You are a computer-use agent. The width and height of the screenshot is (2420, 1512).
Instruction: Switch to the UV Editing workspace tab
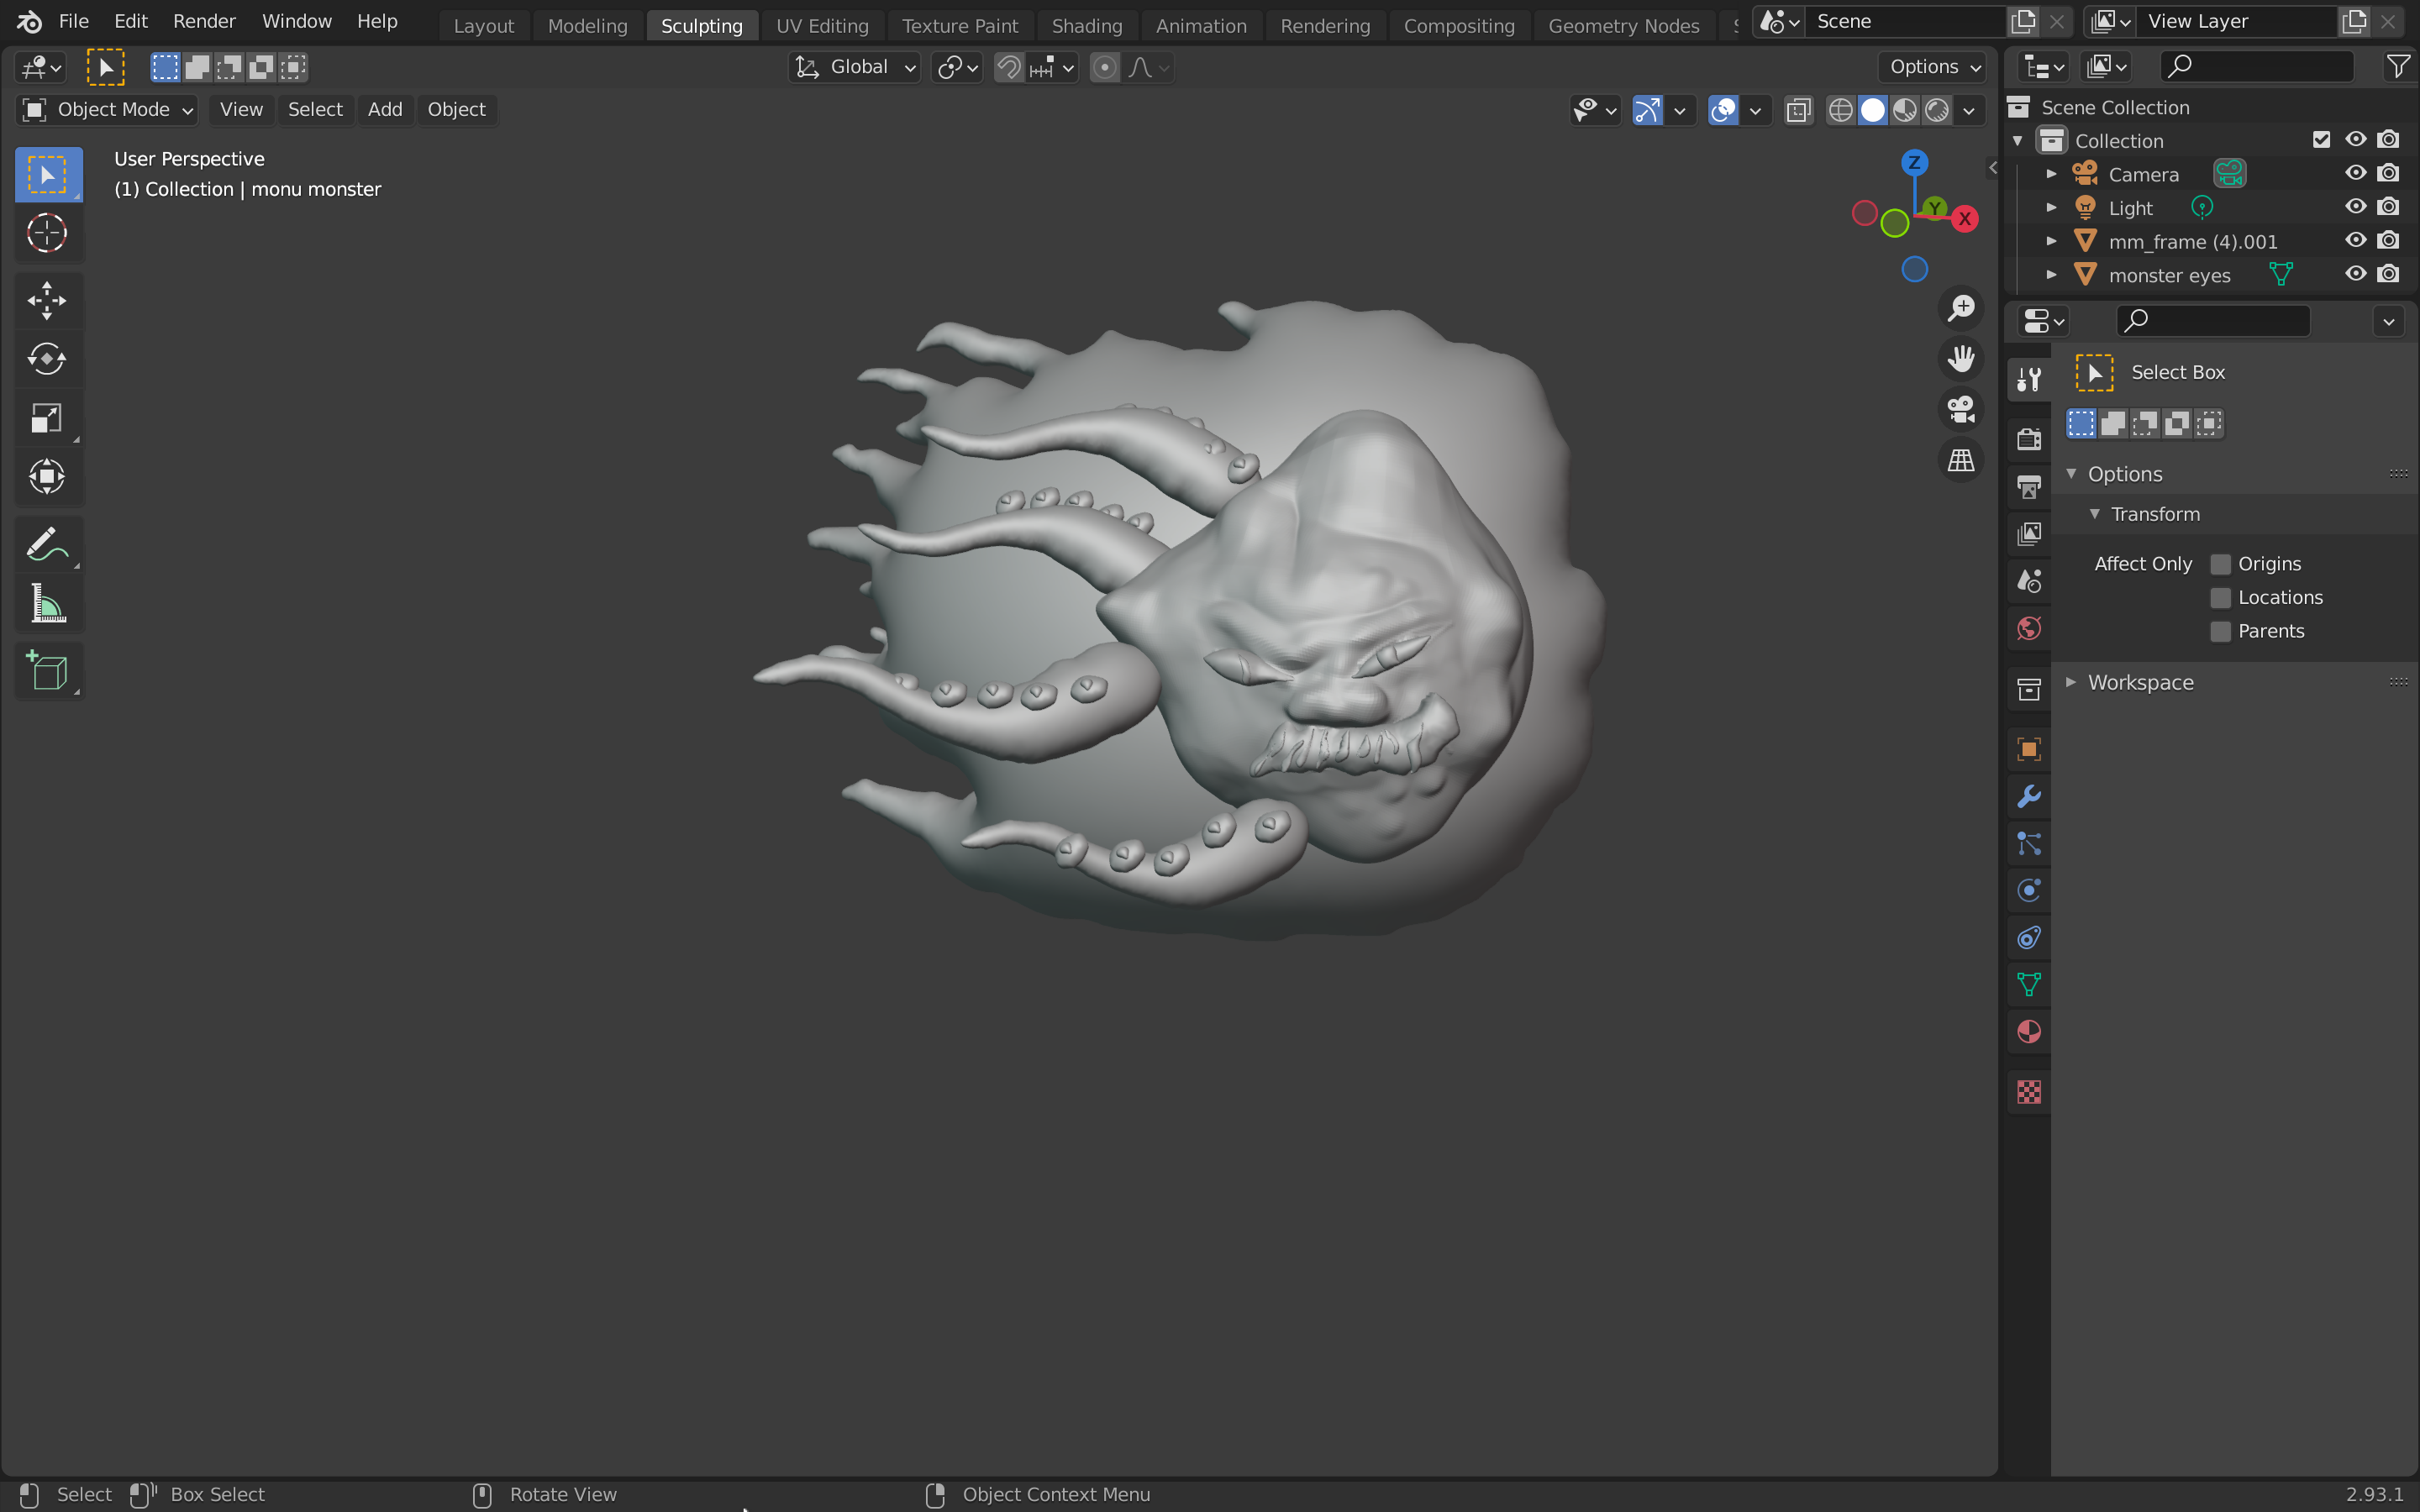pyautogui.click(x=822, y=26)
